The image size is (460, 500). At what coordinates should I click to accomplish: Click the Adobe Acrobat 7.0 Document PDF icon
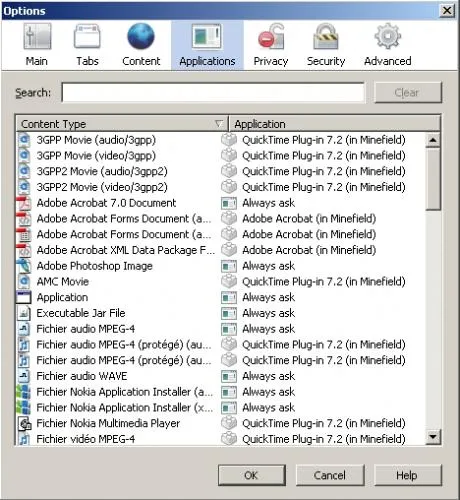point(24,203)
